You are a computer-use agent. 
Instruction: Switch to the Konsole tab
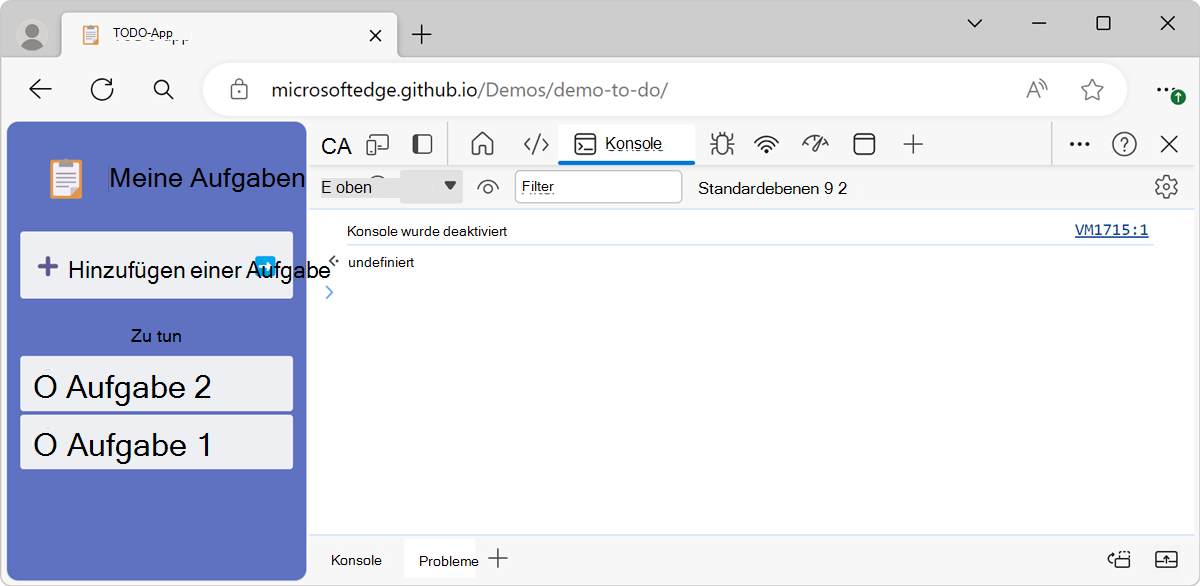(x=627, y=144)
